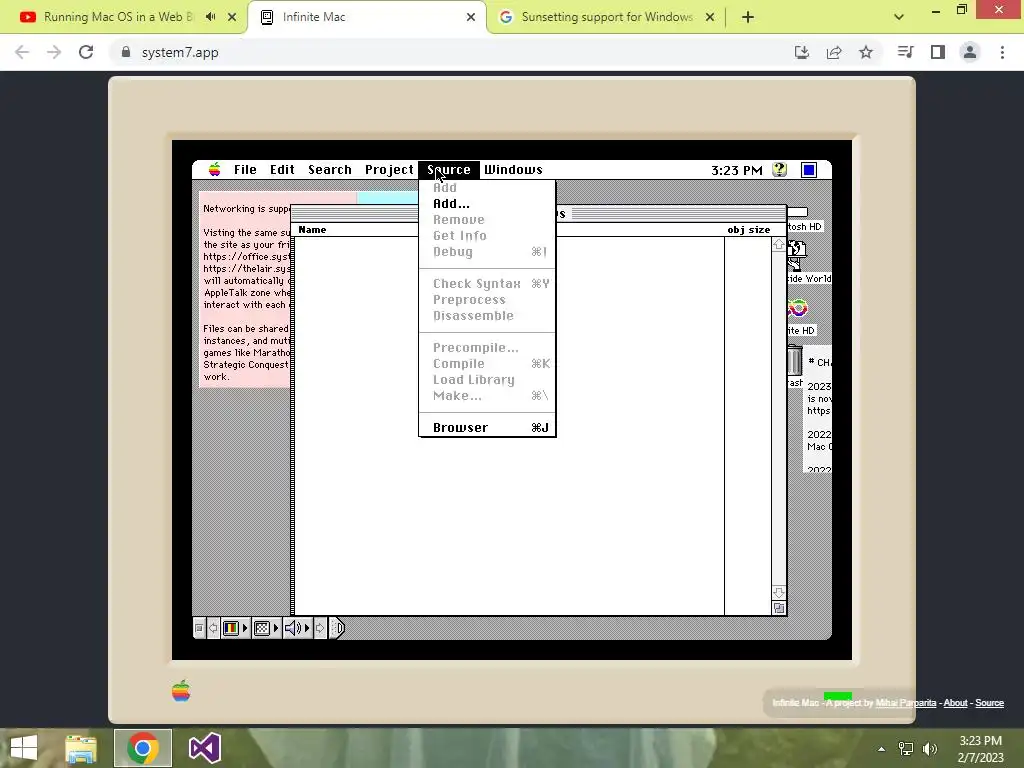Screen dimensions: 1024x768
Task: Show hidden system tray icons
Action: pos(881,749)
